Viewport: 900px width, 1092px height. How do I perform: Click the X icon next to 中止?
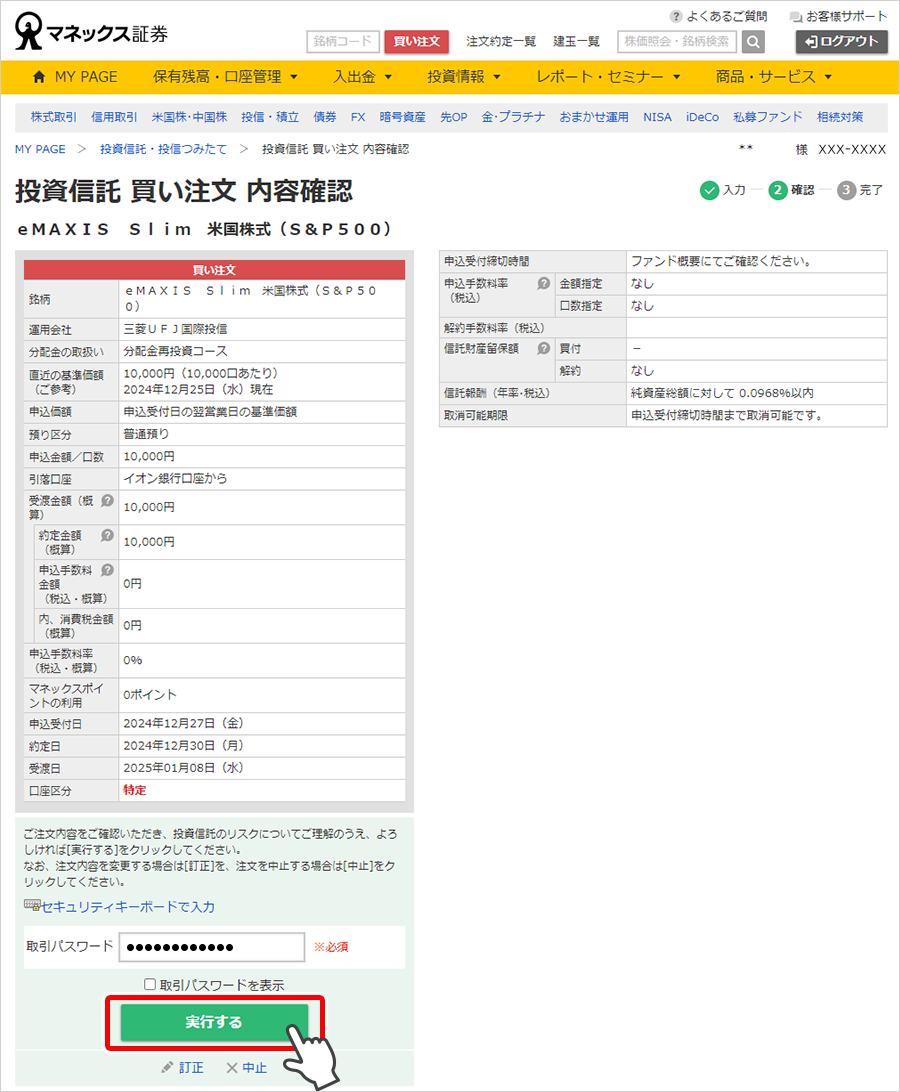pyautogui.click(x=232, y=1068)
